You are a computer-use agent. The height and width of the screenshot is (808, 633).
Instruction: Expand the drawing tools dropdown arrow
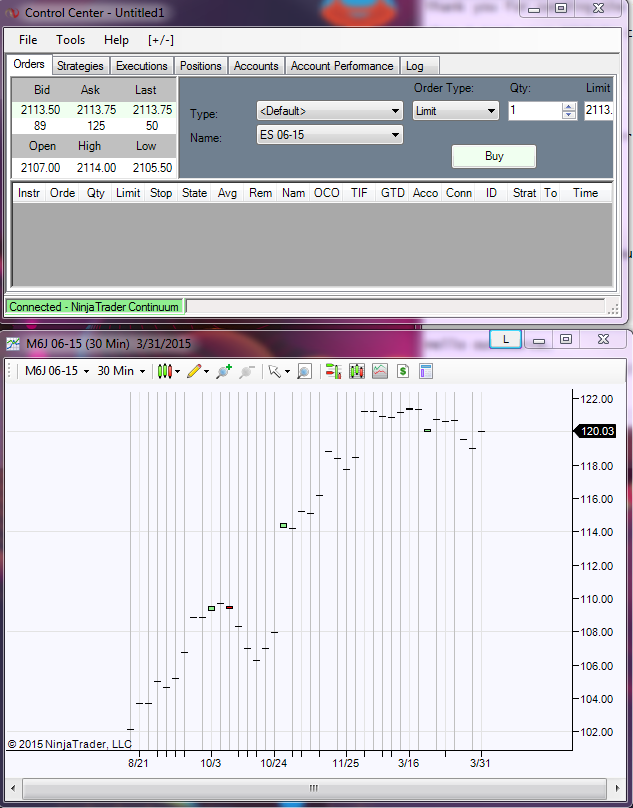[x=207, y=371]
